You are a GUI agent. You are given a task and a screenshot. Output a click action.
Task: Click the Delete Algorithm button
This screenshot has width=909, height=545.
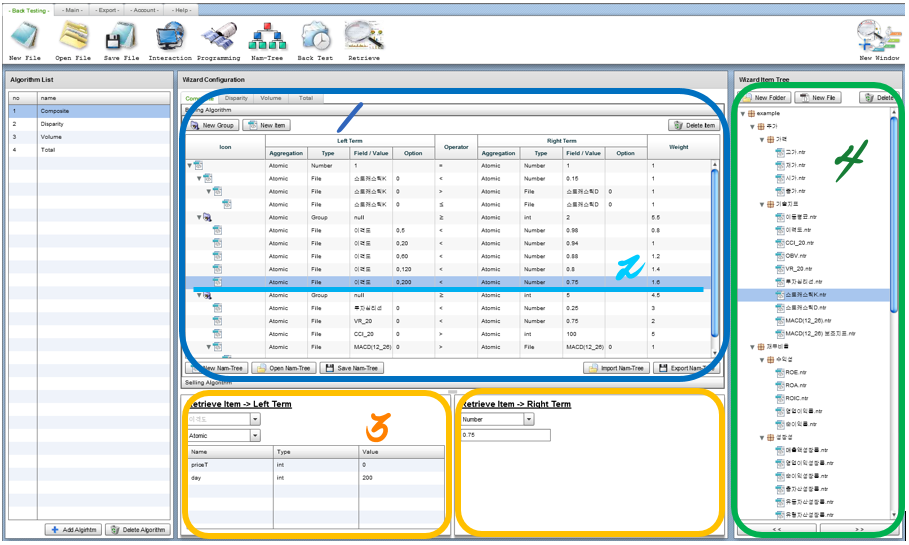(138, 529)
